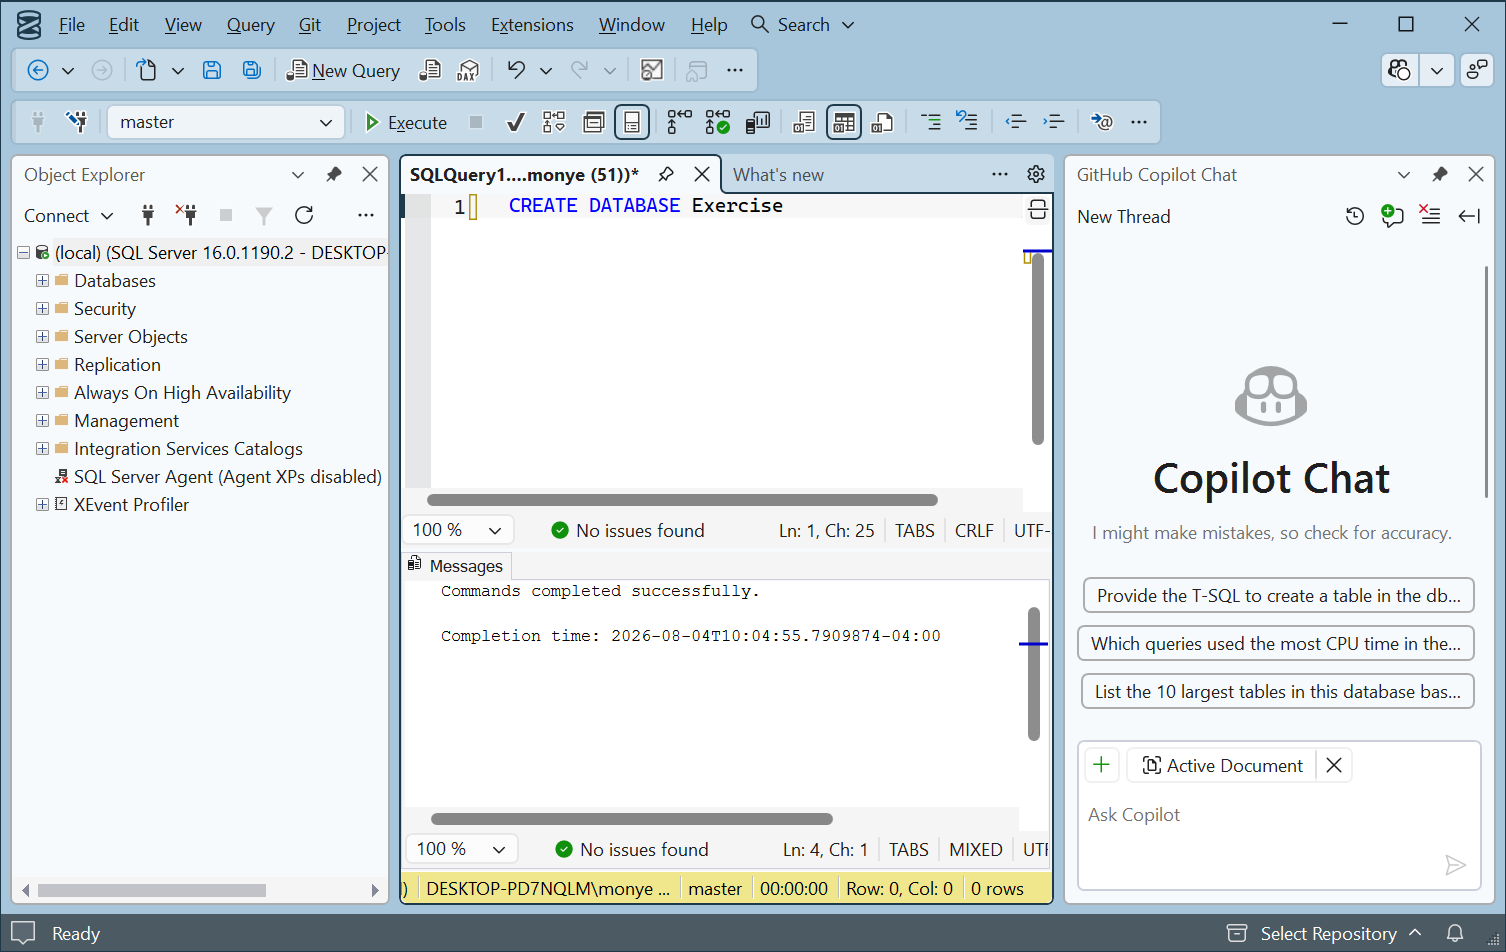
Task: Open the Connect dropdown in Object Explorer
Action: [x=68, y=216]
